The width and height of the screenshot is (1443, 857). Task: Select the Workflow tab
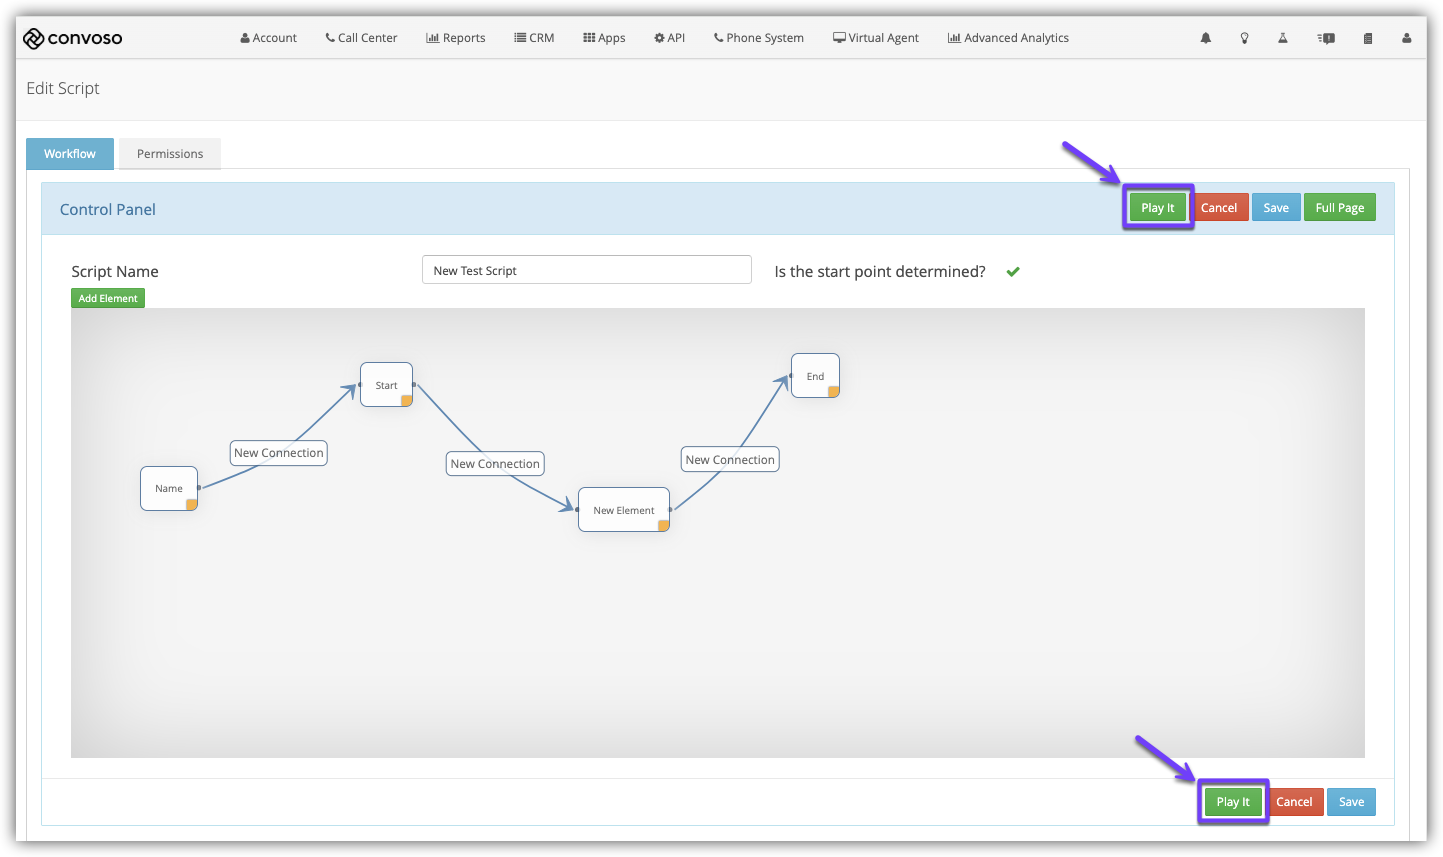tap(70, 154)
